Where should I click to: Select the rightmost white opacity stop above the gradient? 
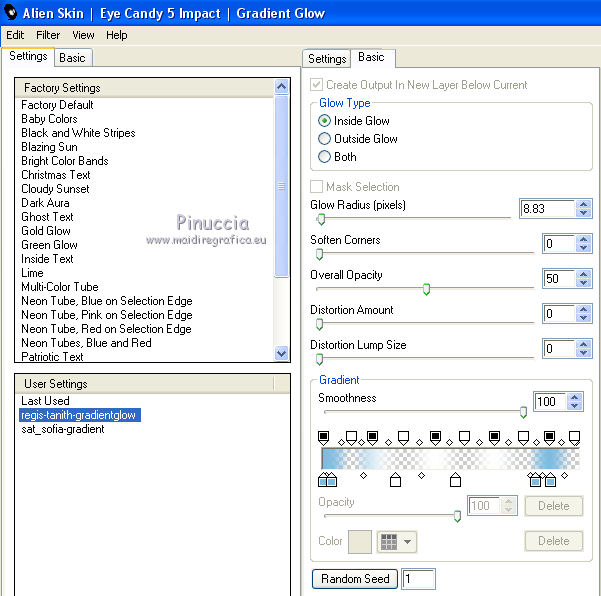(574, 438)
